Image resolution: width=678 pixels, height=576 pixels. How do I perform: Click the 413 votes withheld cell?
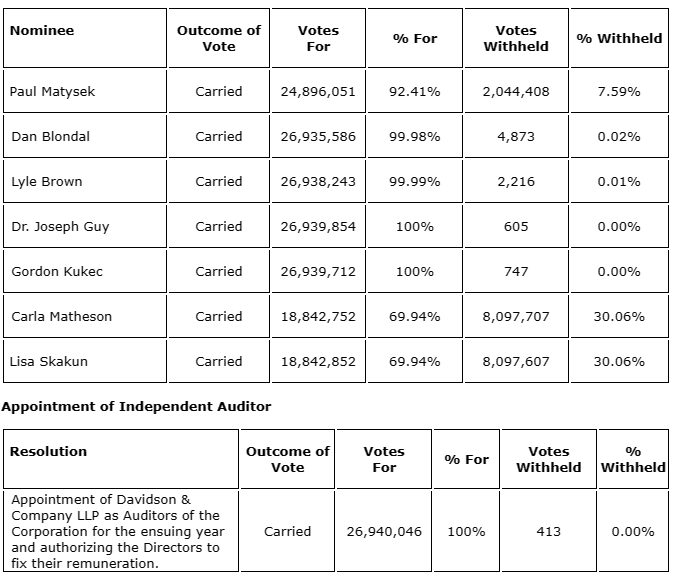(x=548, y=531)
